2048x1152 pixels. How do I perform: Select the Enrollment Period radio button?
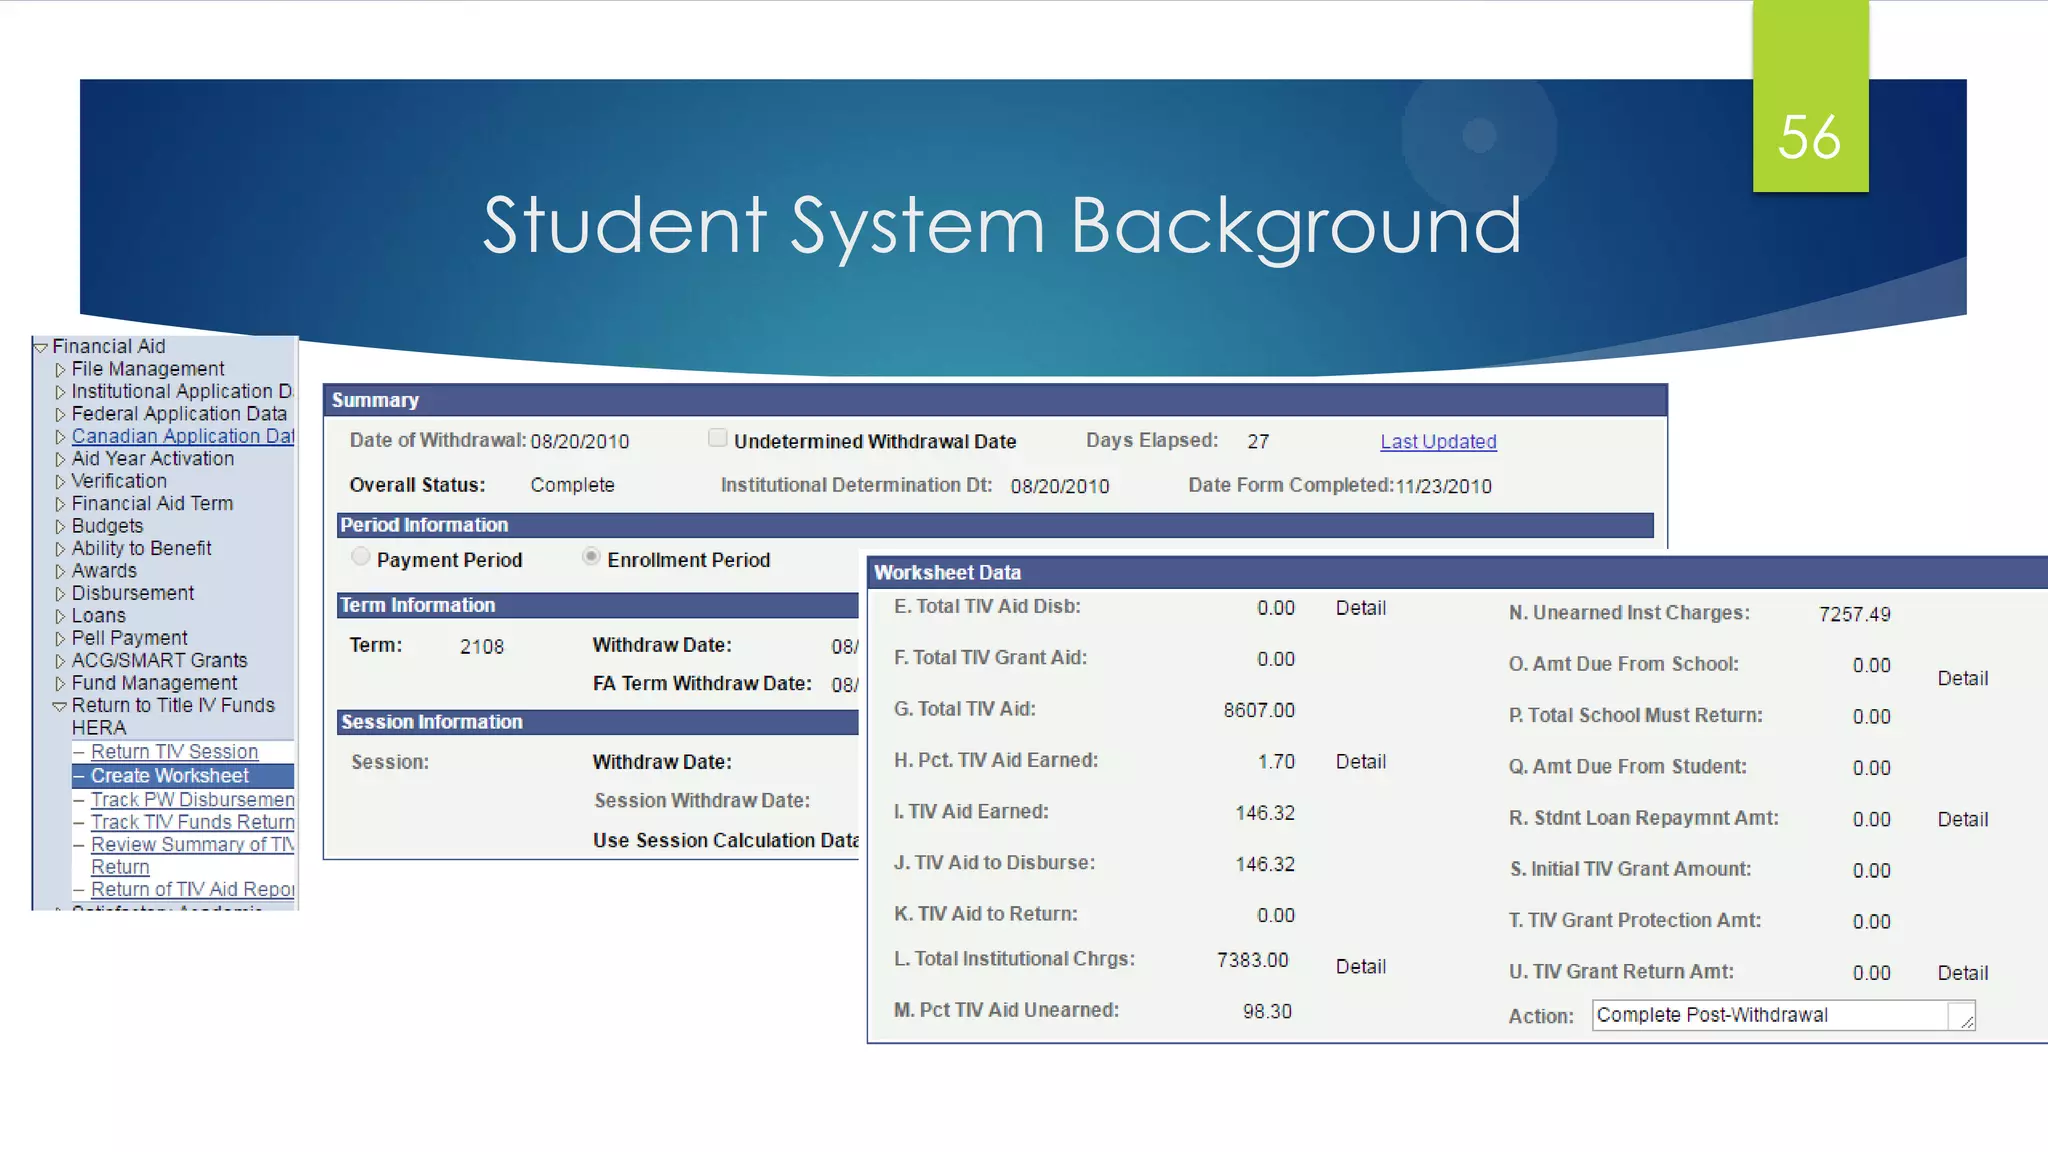pos(591,556)
